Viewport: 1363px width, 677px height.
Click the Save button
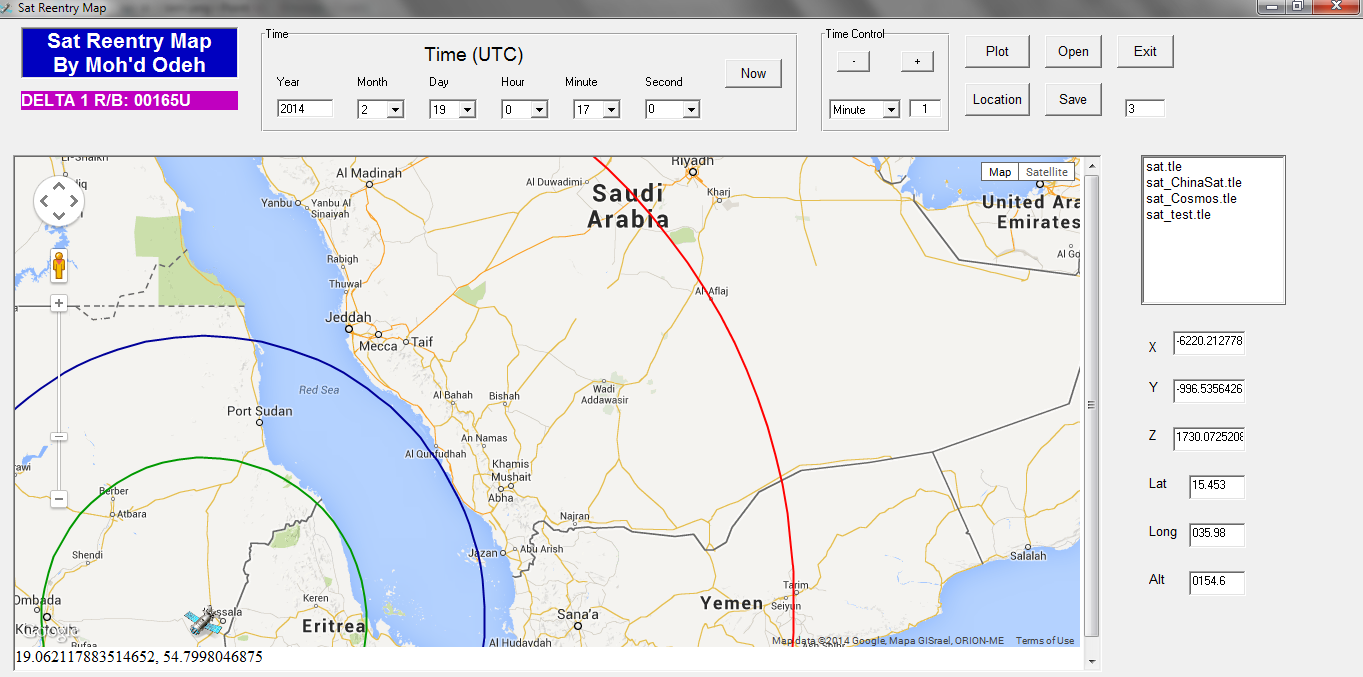tap(1073, 99)
